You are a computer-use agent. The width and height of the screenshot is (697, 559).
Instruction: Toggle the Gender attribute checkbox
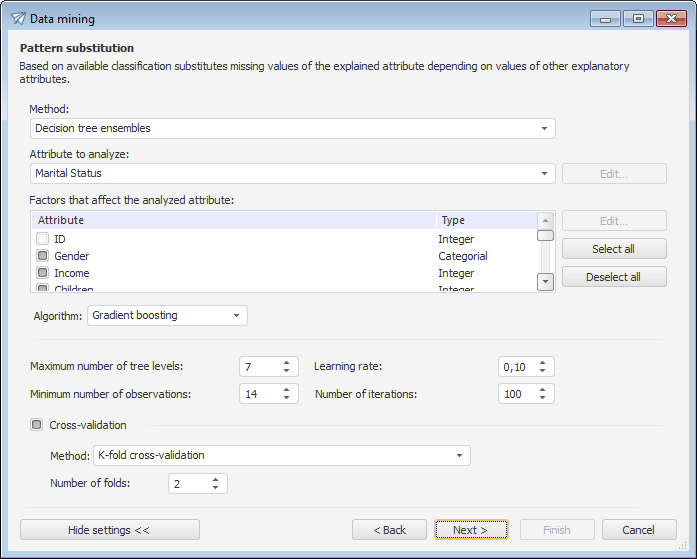click(x=43, y=256)
